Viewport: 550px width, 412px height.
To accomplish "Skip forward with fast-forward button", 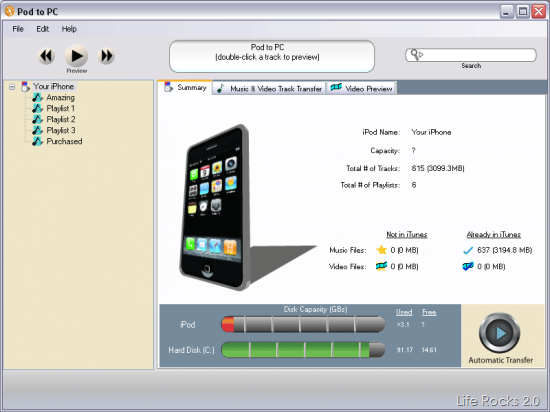I will click(x=106, y=56).
